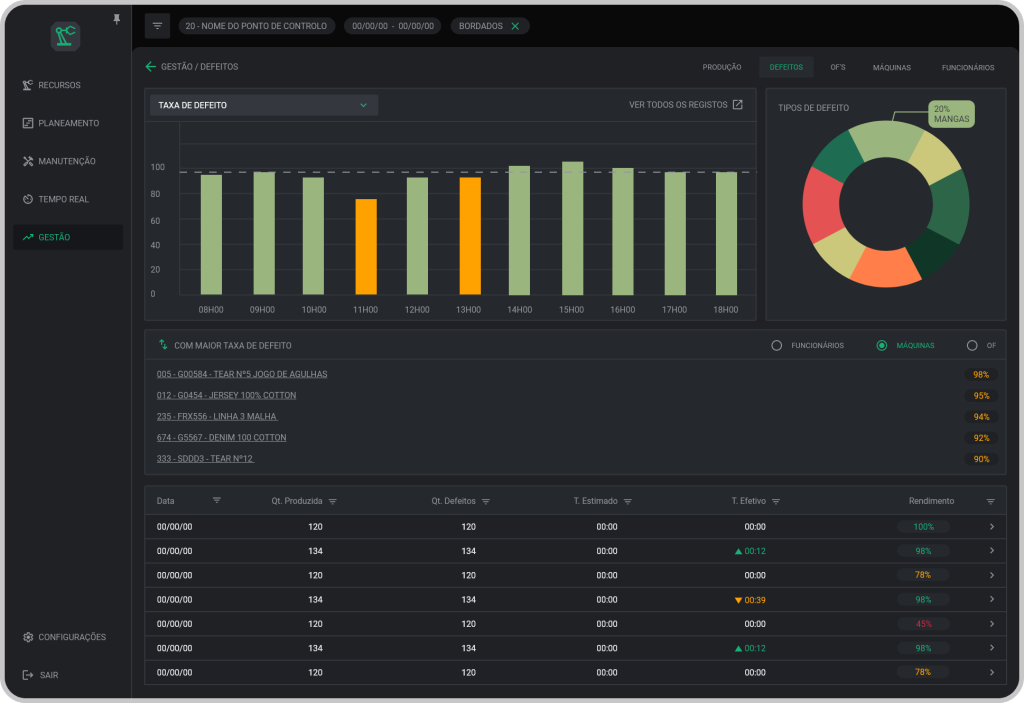The width and height of the screenshot is (1024, 703).
Task: Open the Manutenção sidebar menu item
Action: [x=66, y=161]
